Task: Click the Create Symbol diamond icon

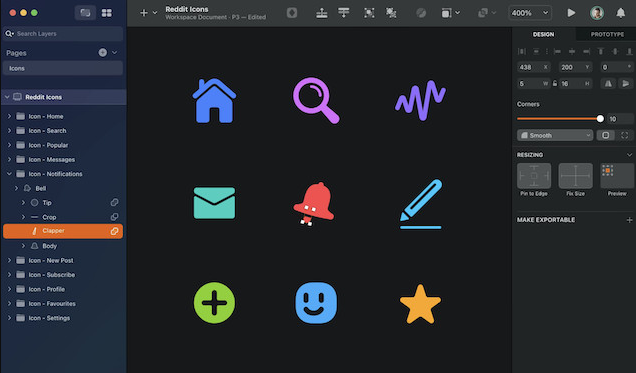Action: click(x=292, y=13)
